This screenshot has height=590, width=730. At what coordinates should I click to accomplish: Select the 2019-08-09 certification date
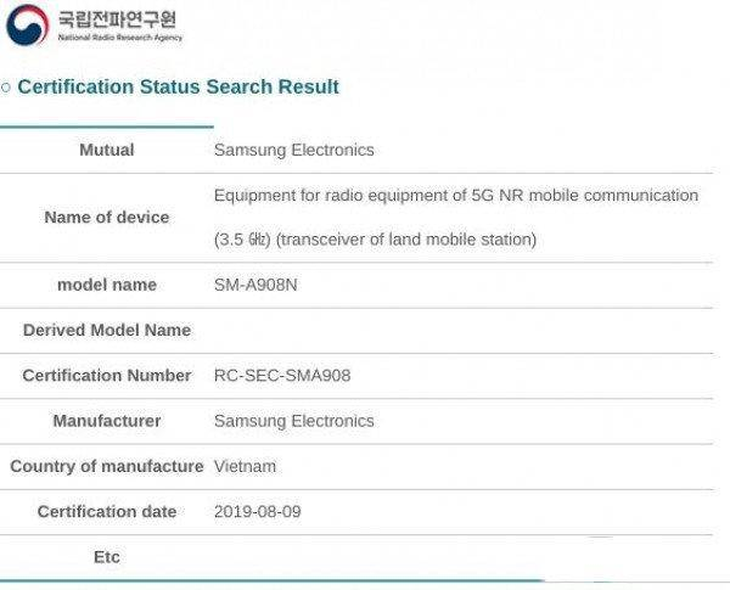pos(257,512)
